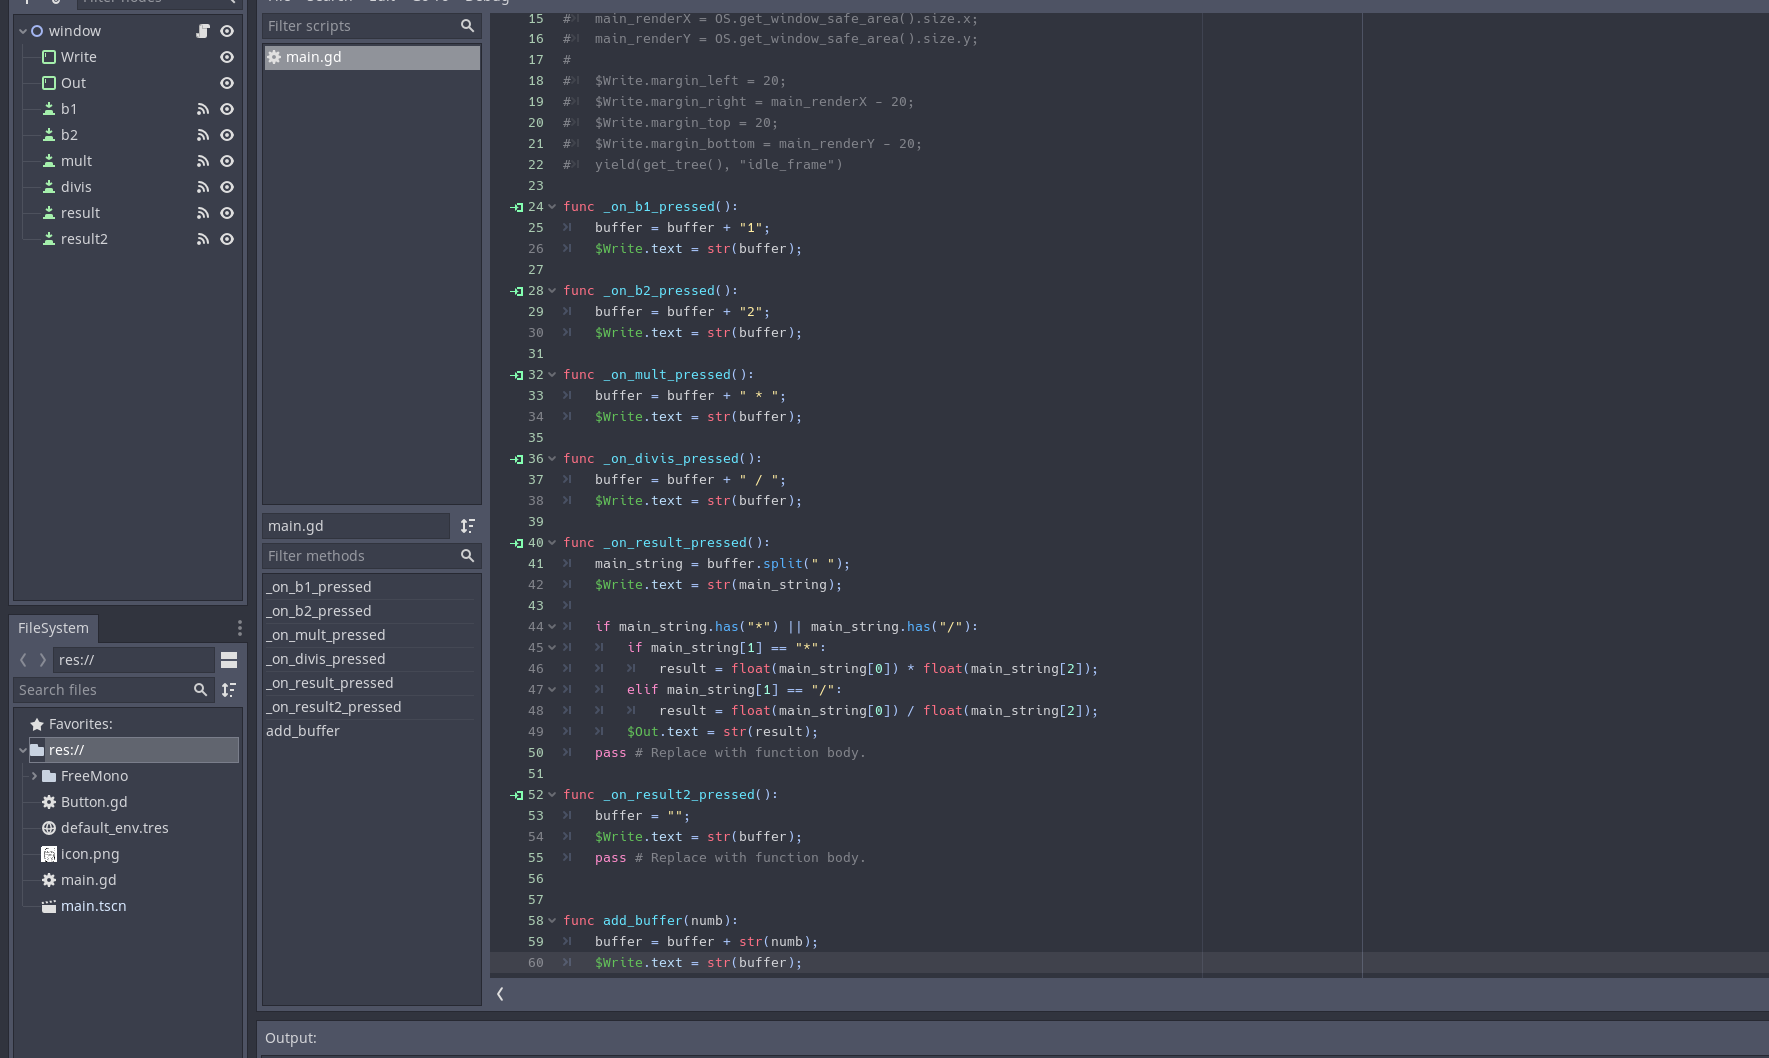Click the signal connection icon at line 40
The width and height of the screenshot is (1769, 1058).
click(517, 543)
